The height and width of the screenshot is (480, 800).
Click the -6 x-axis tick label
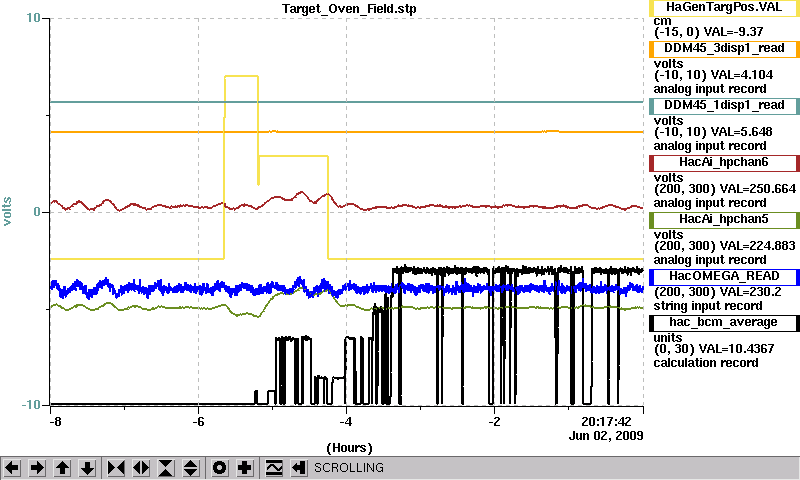(198, 422)
